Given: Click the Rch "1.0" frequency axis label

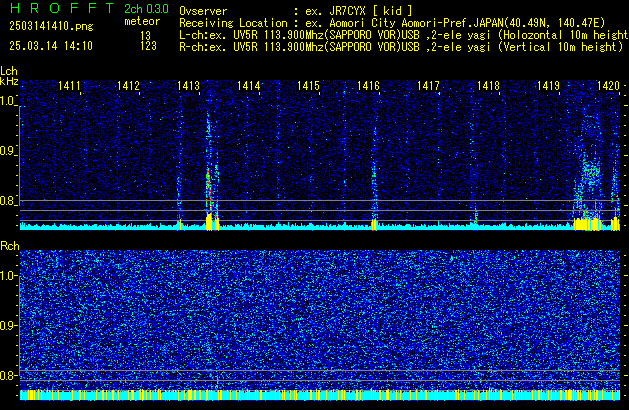Looking at the screenshot, I should [x=8, y=276].
